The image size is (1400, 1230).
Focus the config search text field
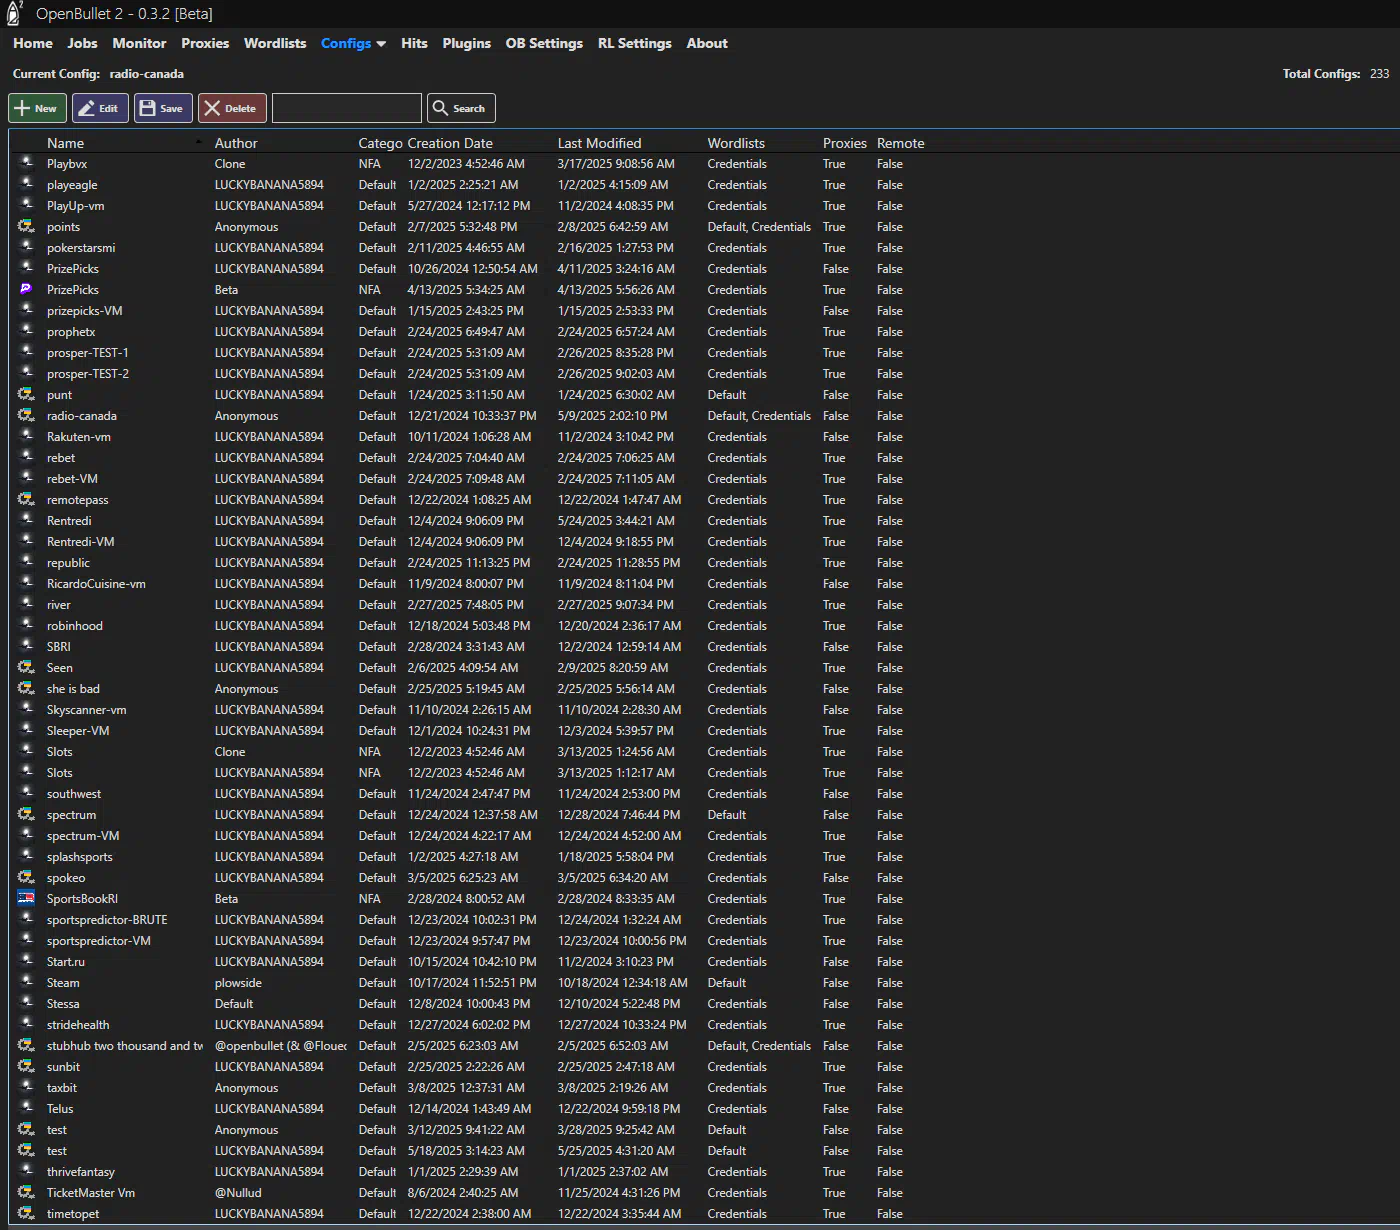(347, 108)
